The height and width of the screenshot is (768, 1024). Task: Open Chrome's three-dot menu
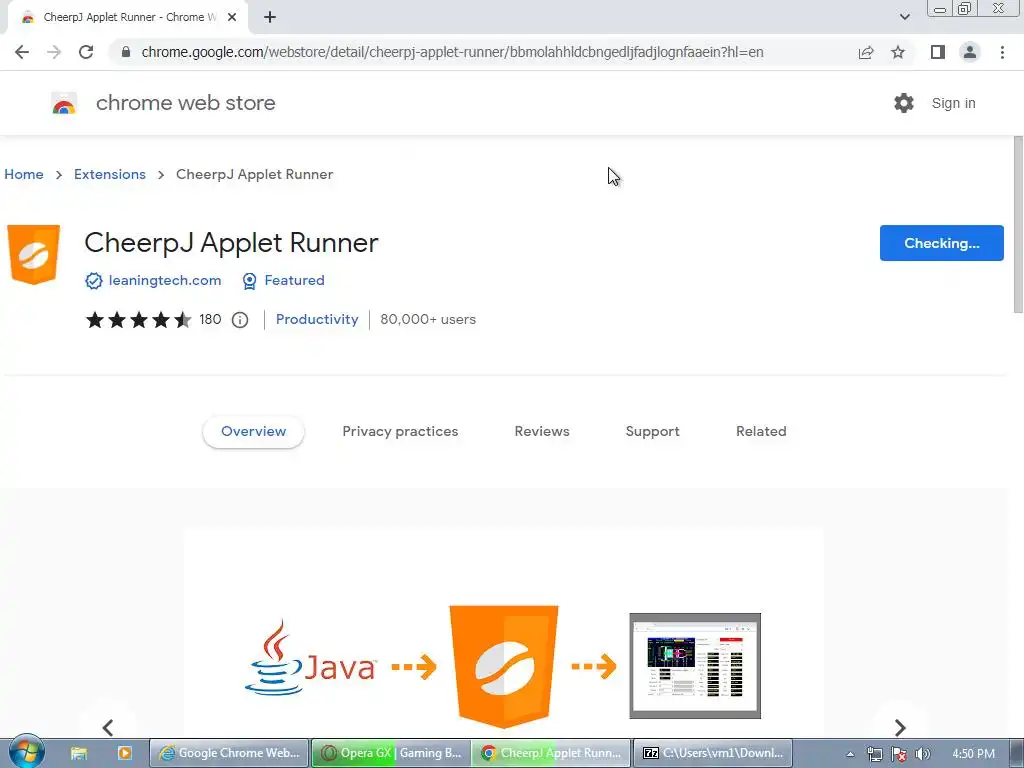coord(1002,52)
